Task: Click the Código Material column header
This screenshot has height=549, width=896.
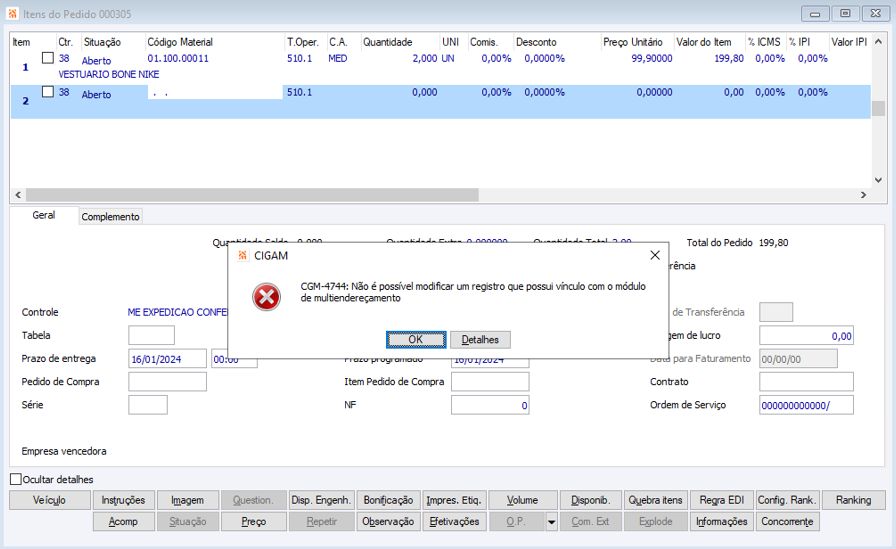Action: coord(180,42)
